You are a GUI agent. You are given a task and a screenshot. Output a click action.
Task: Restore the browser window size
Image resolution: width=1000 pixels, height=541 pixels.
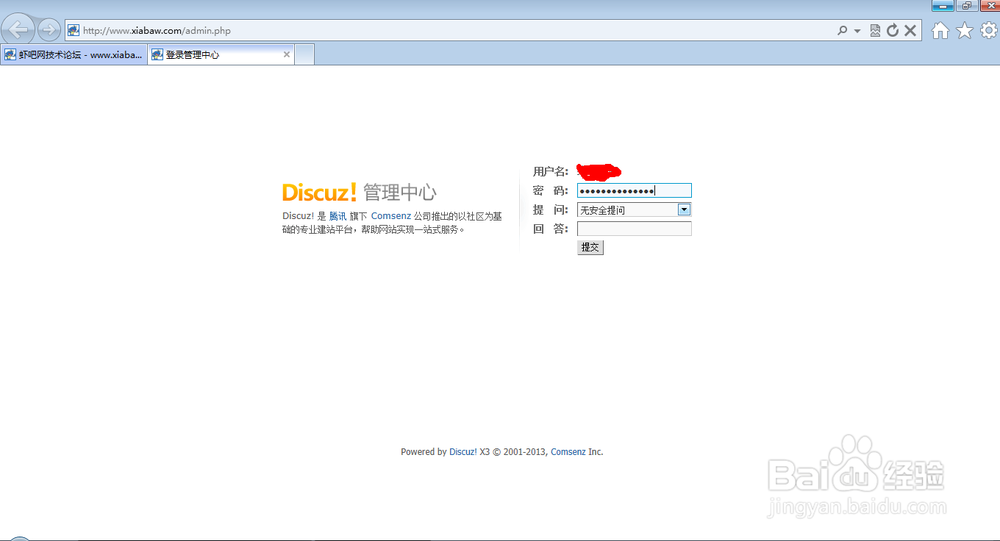[x=966, y=6]
